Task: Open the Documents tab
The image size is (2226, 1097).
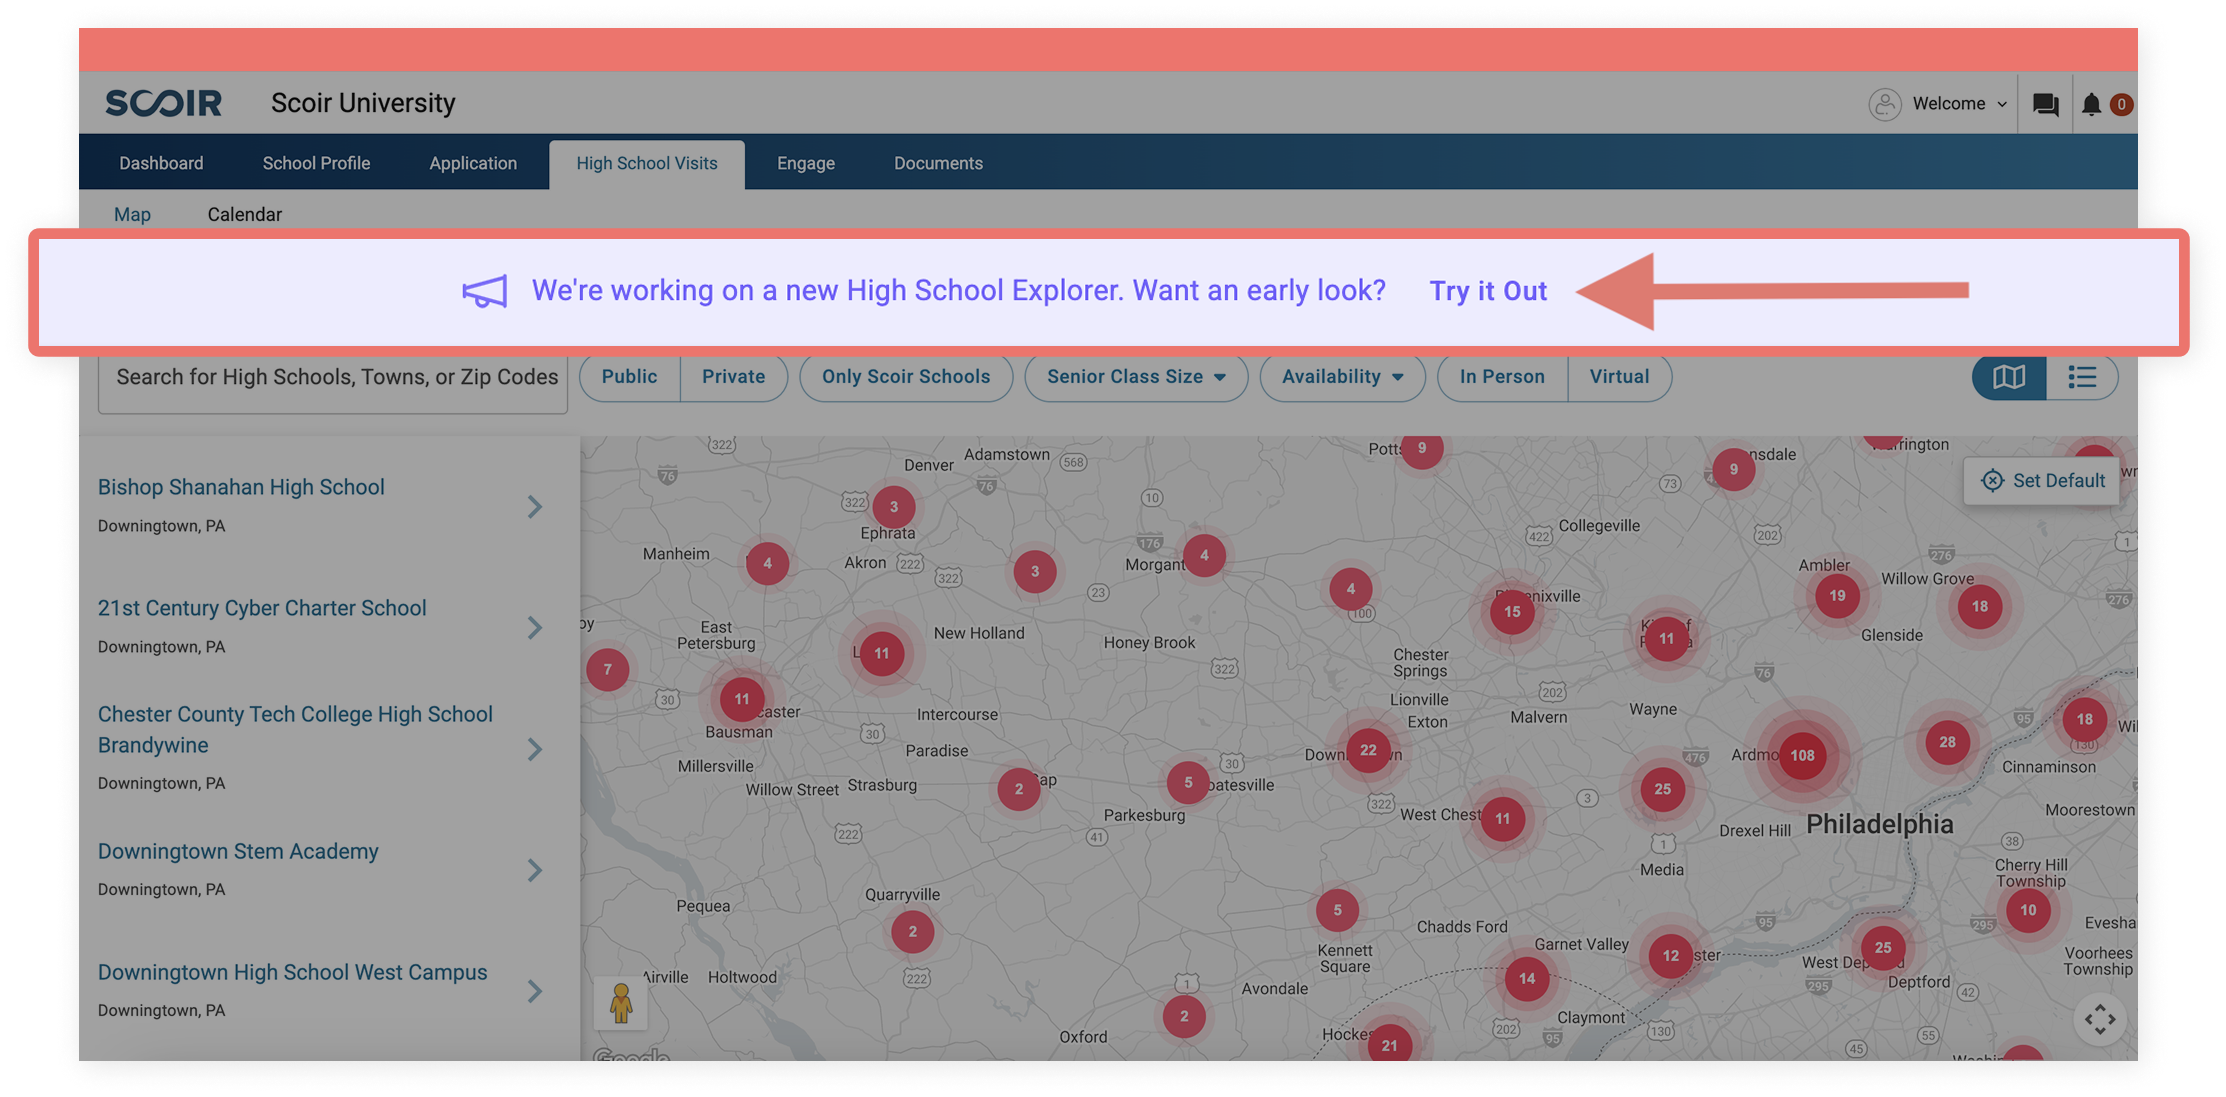Action: [938, 163]
